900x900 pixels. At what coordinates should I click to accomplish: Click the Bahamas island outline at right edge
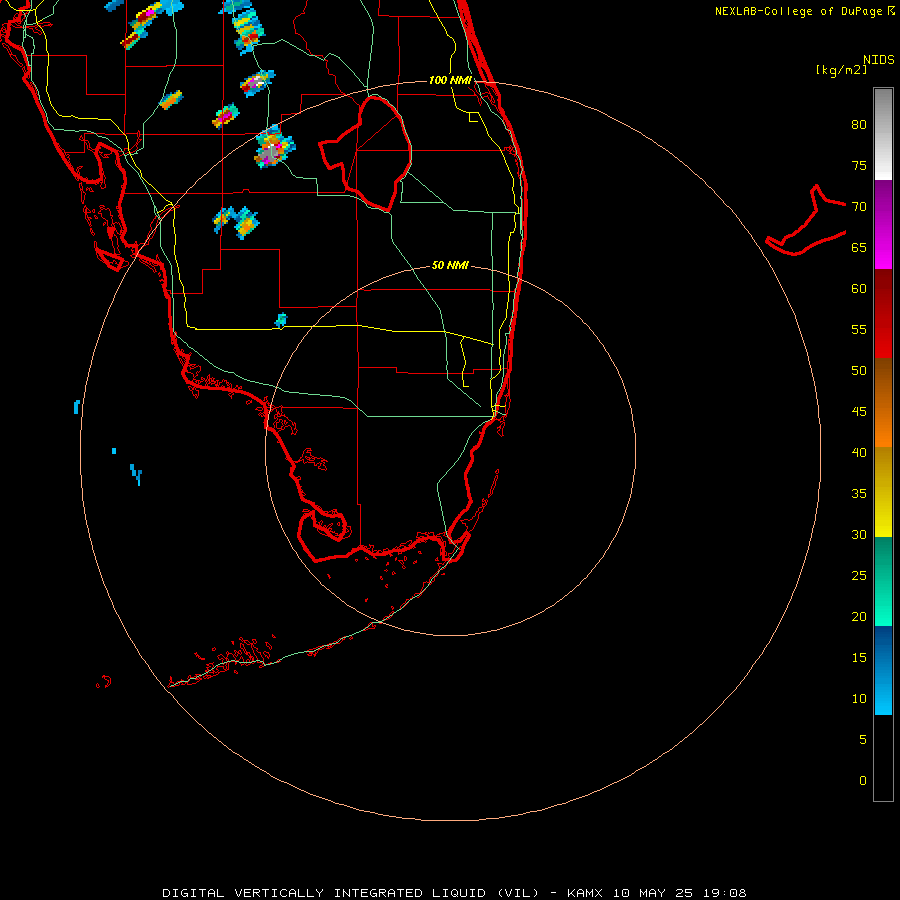(x=806, y=220)
